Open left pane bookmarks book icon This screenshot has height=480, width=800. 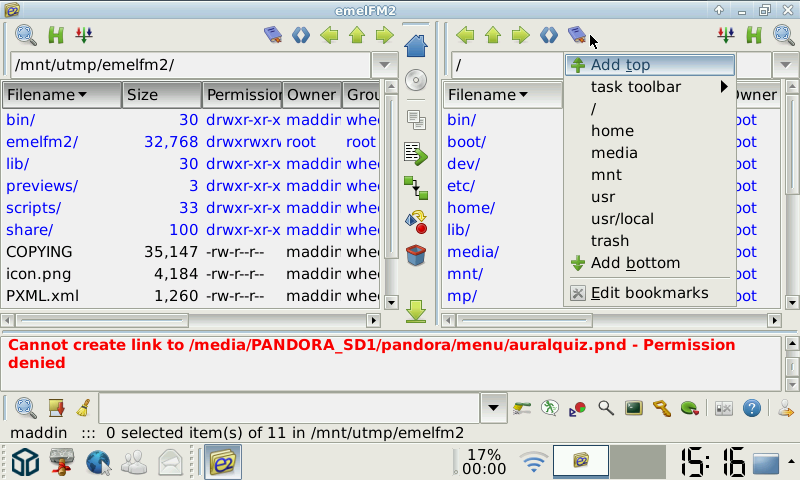coord(273,35)
